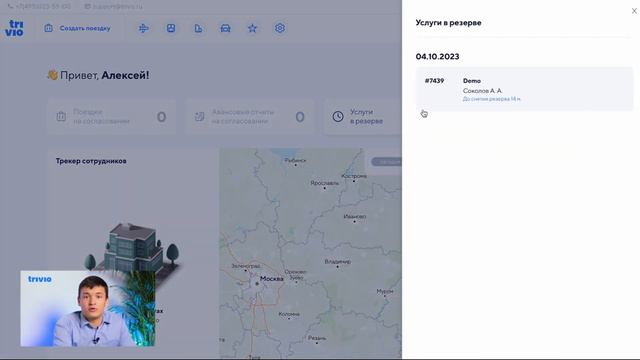The image size is (640, 360).
Task: Open 'Услуги в резерве' card
Action: click(363, 116)
